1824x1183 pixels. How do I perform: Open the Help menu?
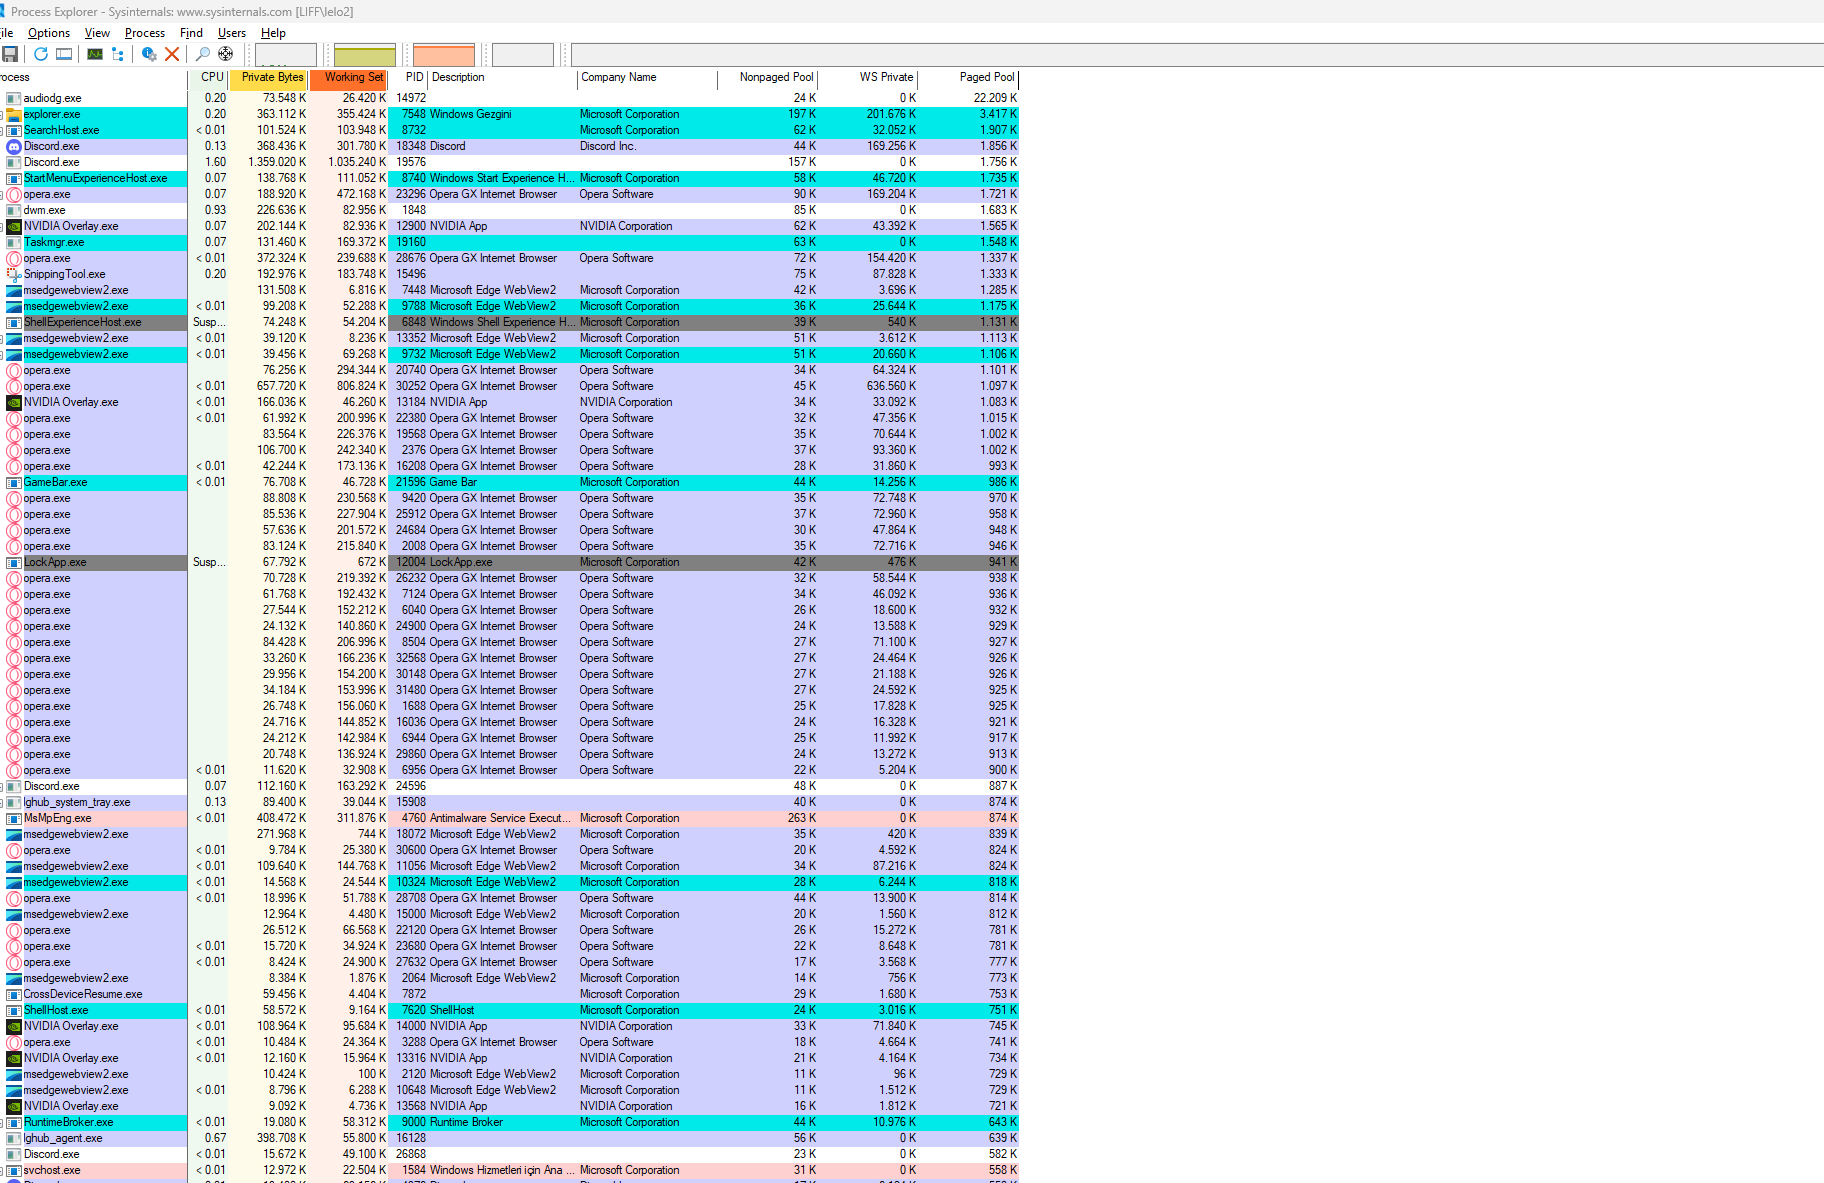(x=273, y=33)
